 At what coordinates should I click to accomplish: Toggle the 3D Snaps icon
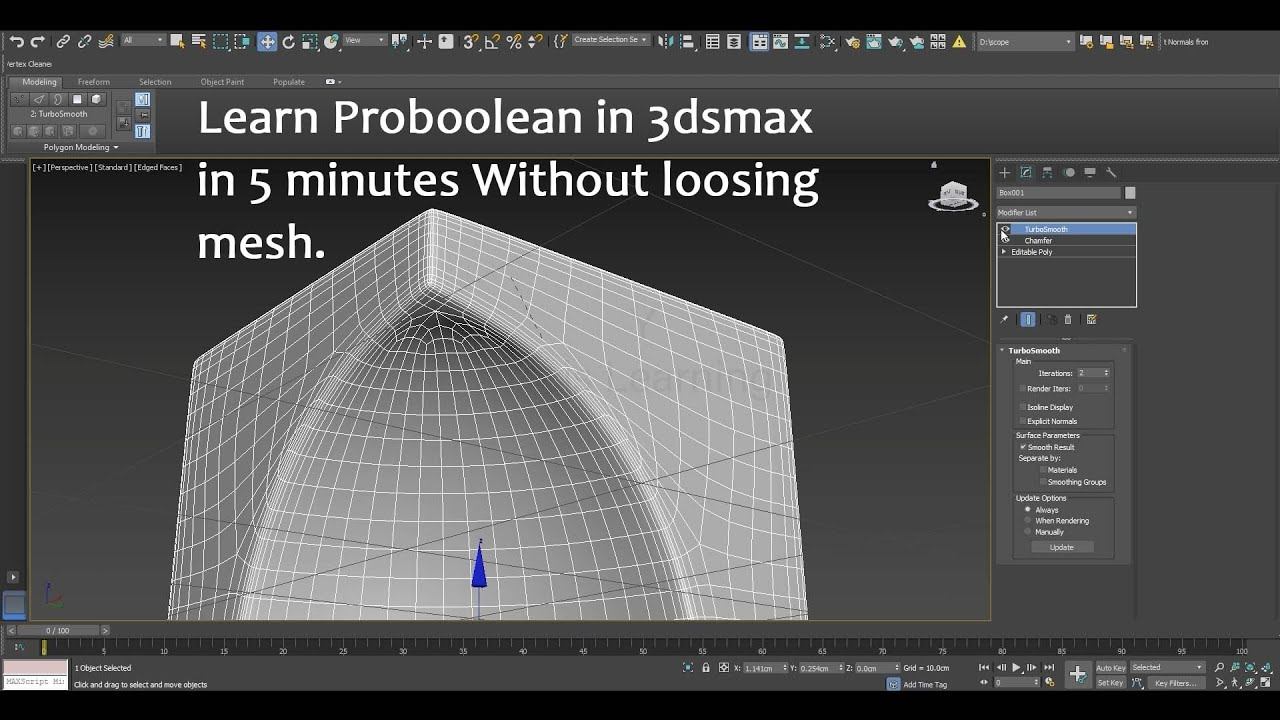470,41
